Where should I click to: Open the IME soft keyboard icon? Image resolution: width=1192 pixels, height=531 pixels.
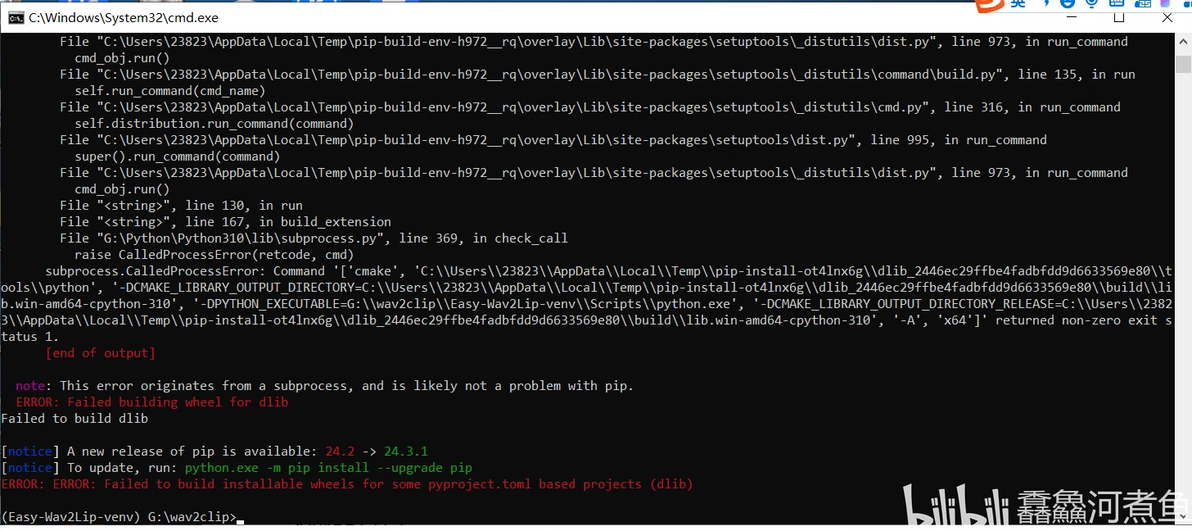click(1118, 5)
